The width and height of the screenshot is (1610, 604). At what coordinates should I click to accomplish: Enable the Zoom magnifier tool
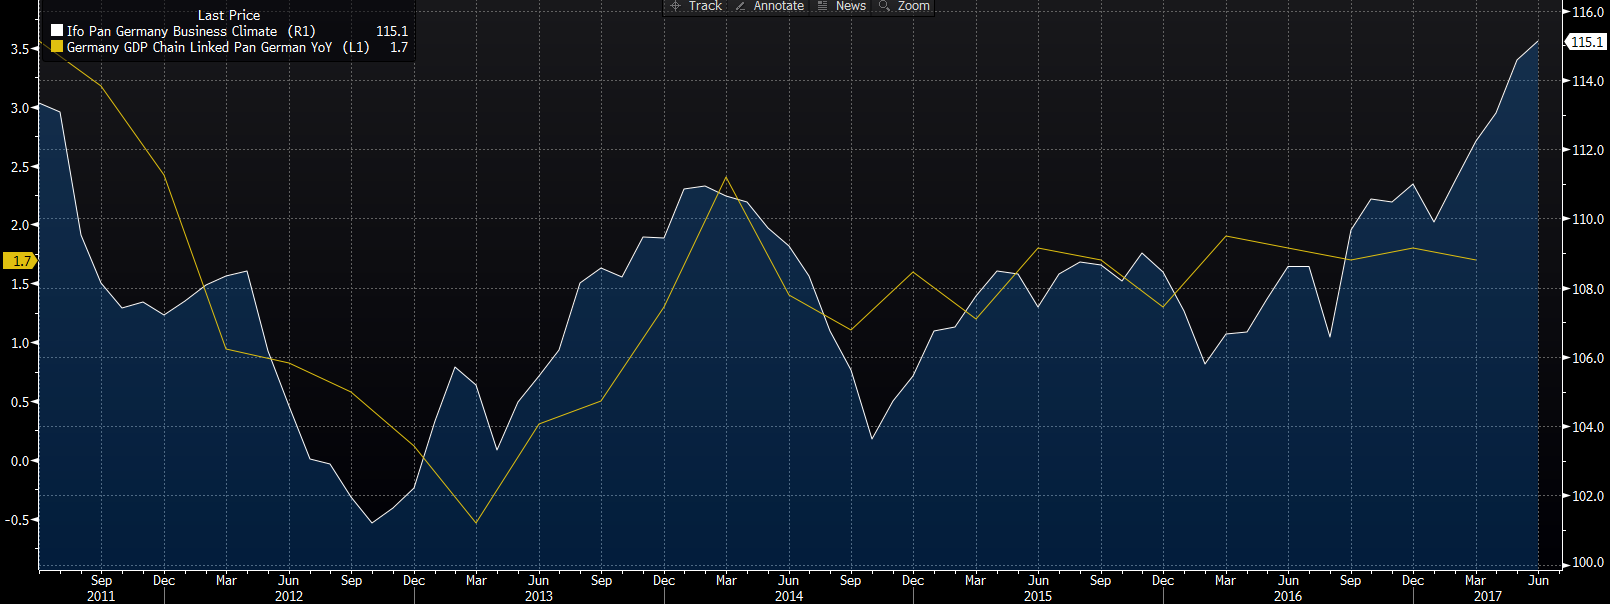point(904,6)
